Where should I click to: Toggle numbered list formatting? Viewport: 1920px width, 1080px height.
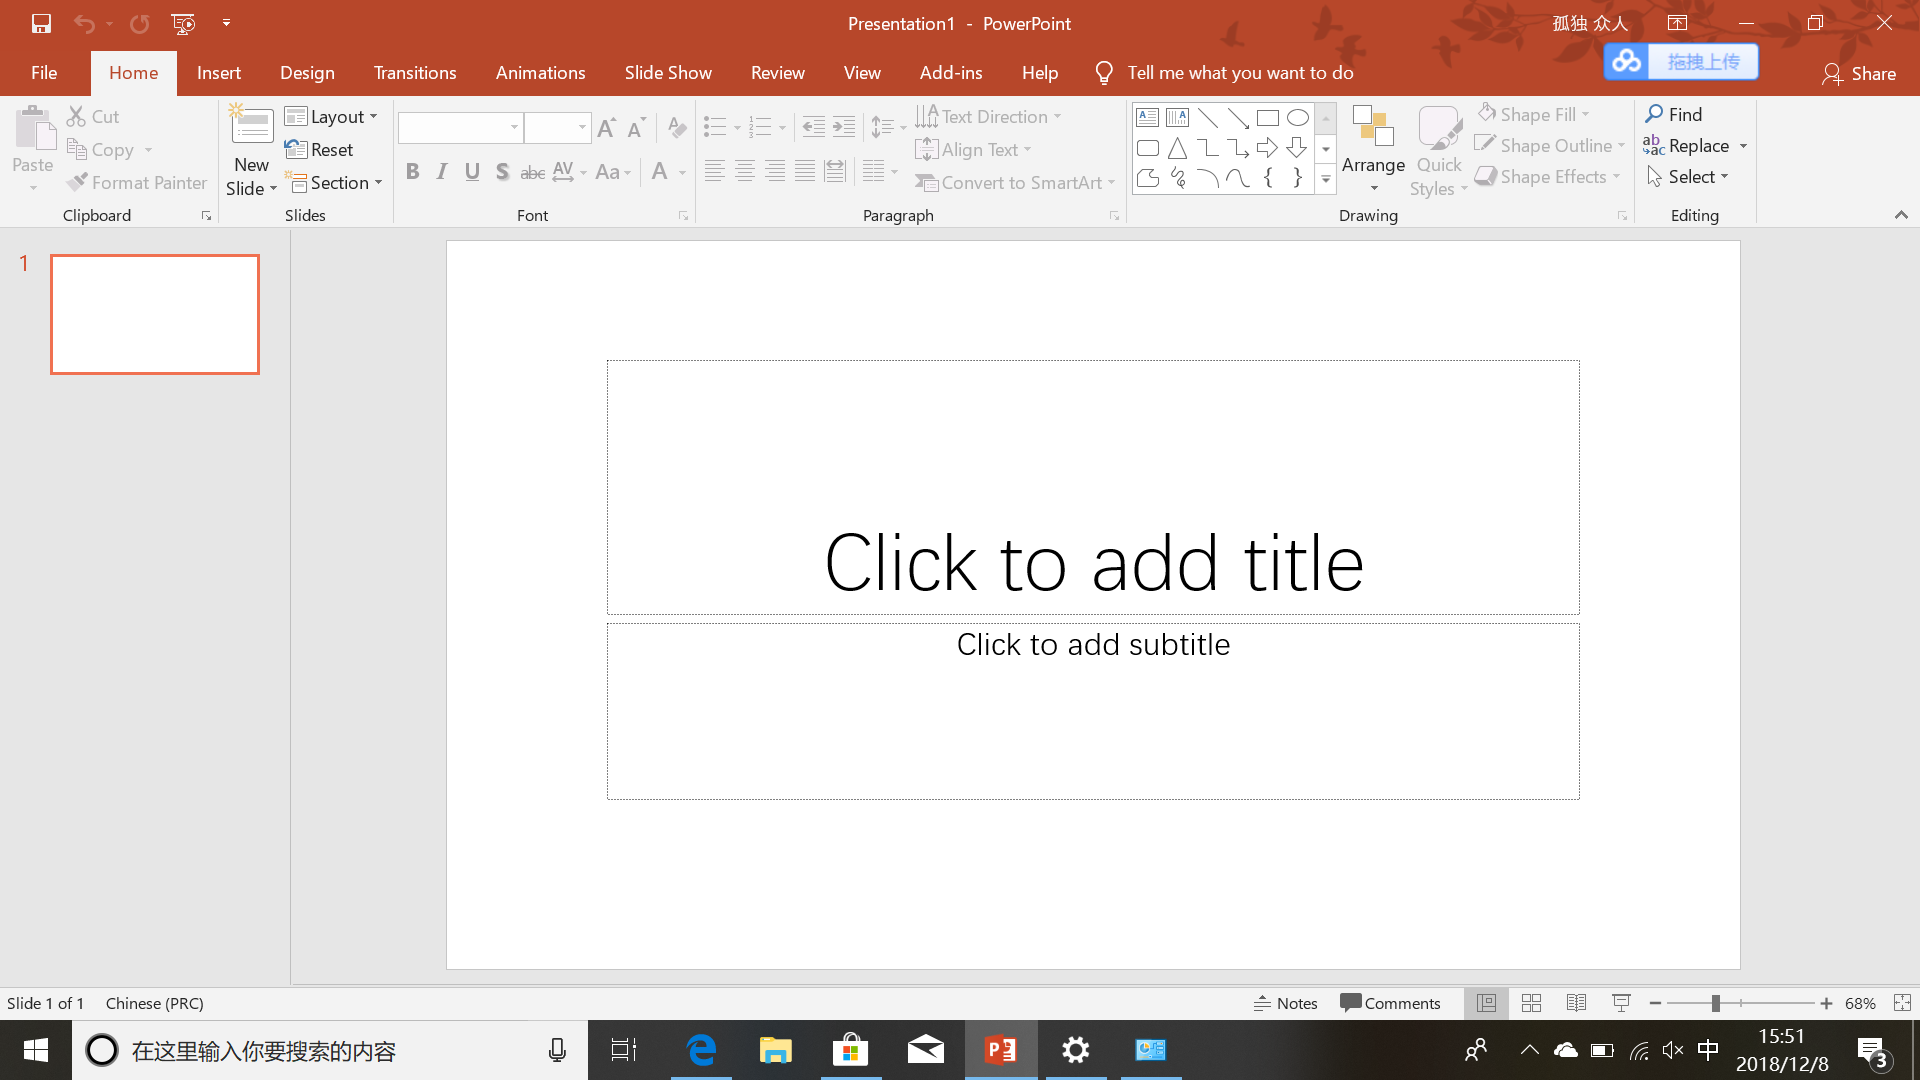click(763, 127)
